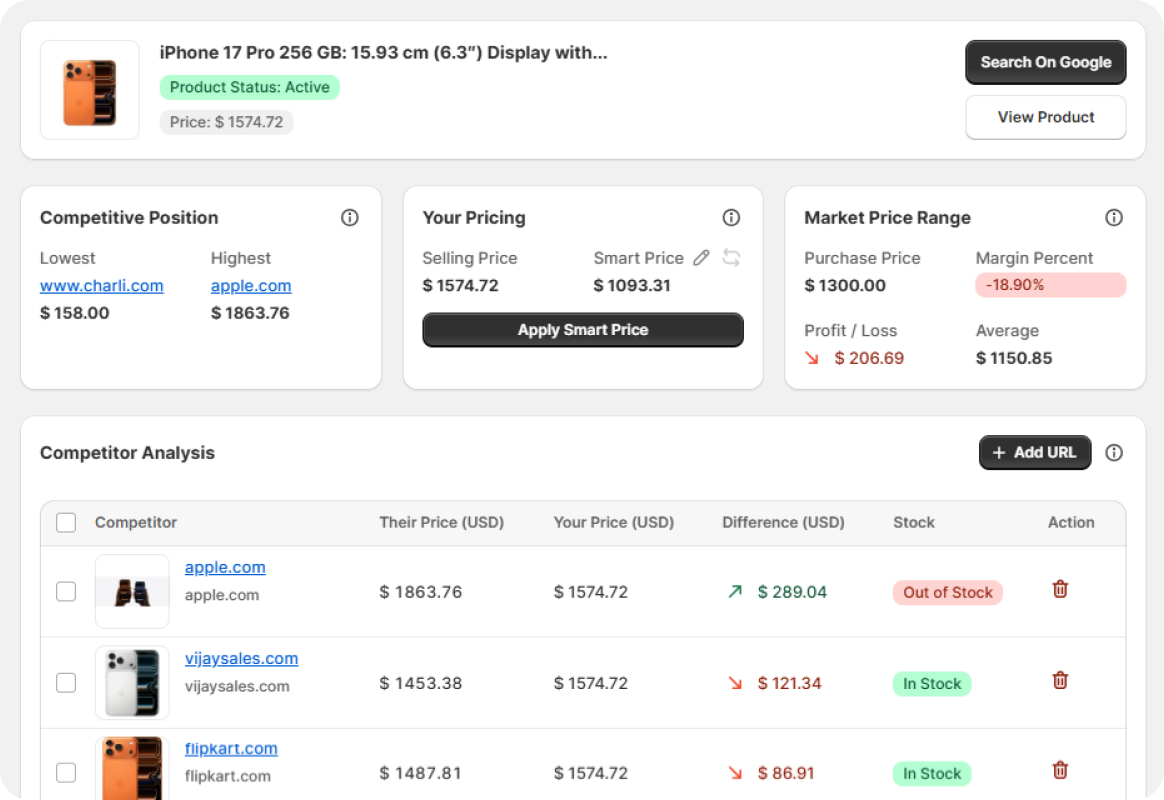Check the apple.com row checkbox

[66, 591]
